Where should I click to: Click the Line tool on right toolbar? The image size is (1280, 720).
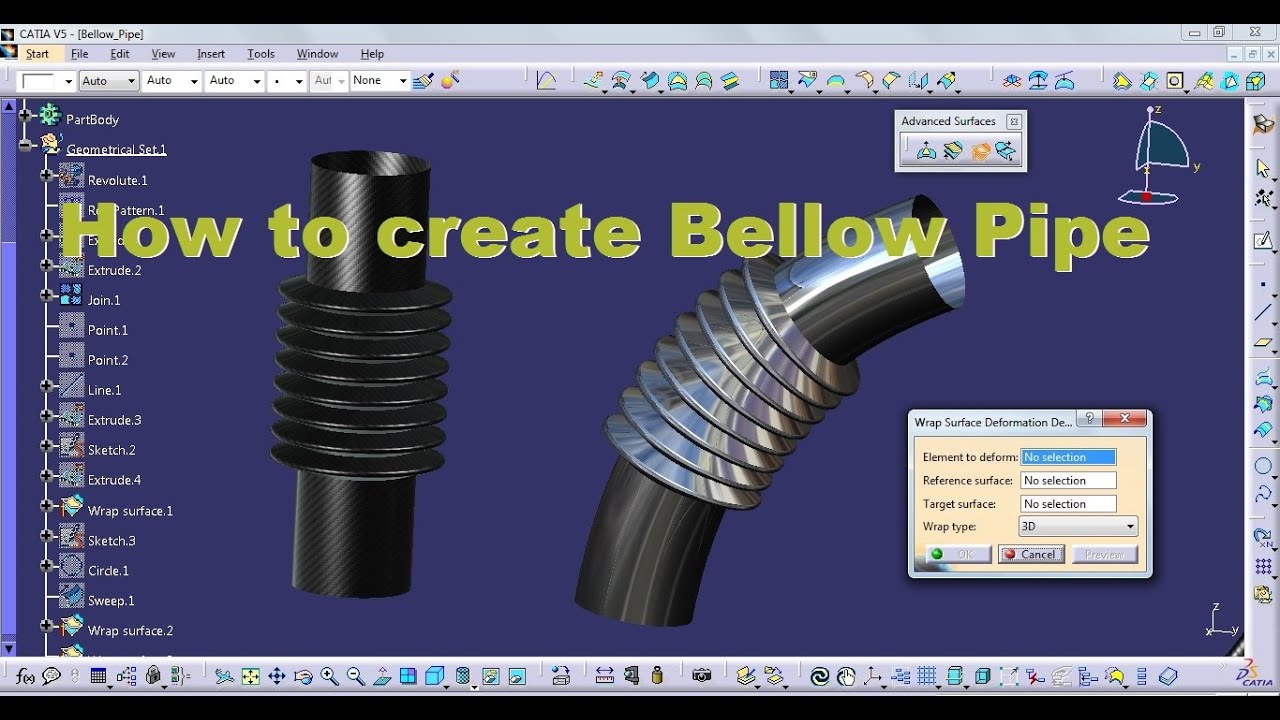pos(1264,313)
